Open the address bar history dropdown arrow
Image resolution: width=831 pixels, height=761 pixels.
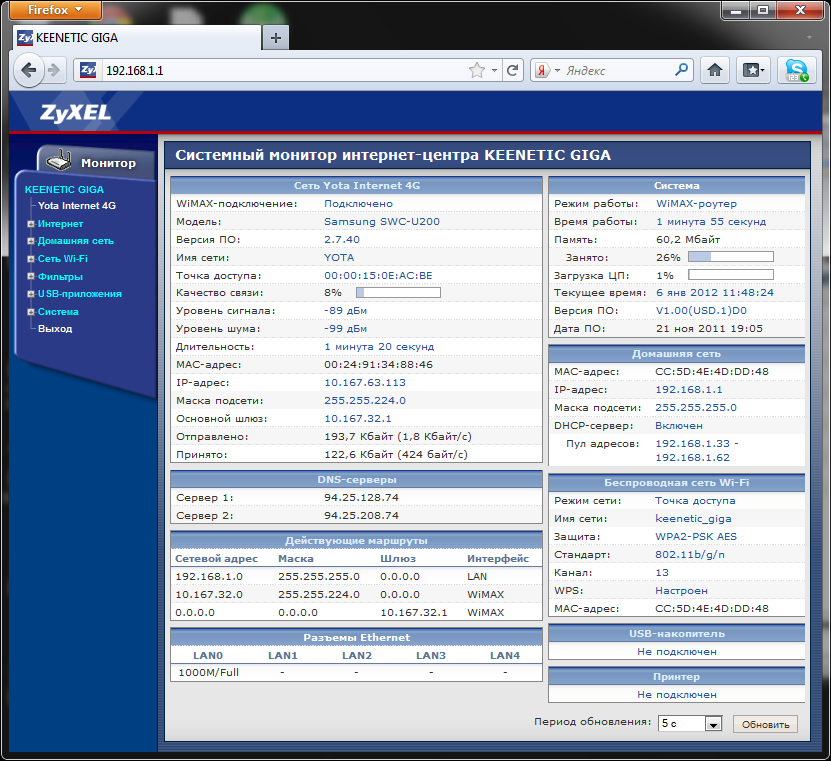tap(494, 70)
